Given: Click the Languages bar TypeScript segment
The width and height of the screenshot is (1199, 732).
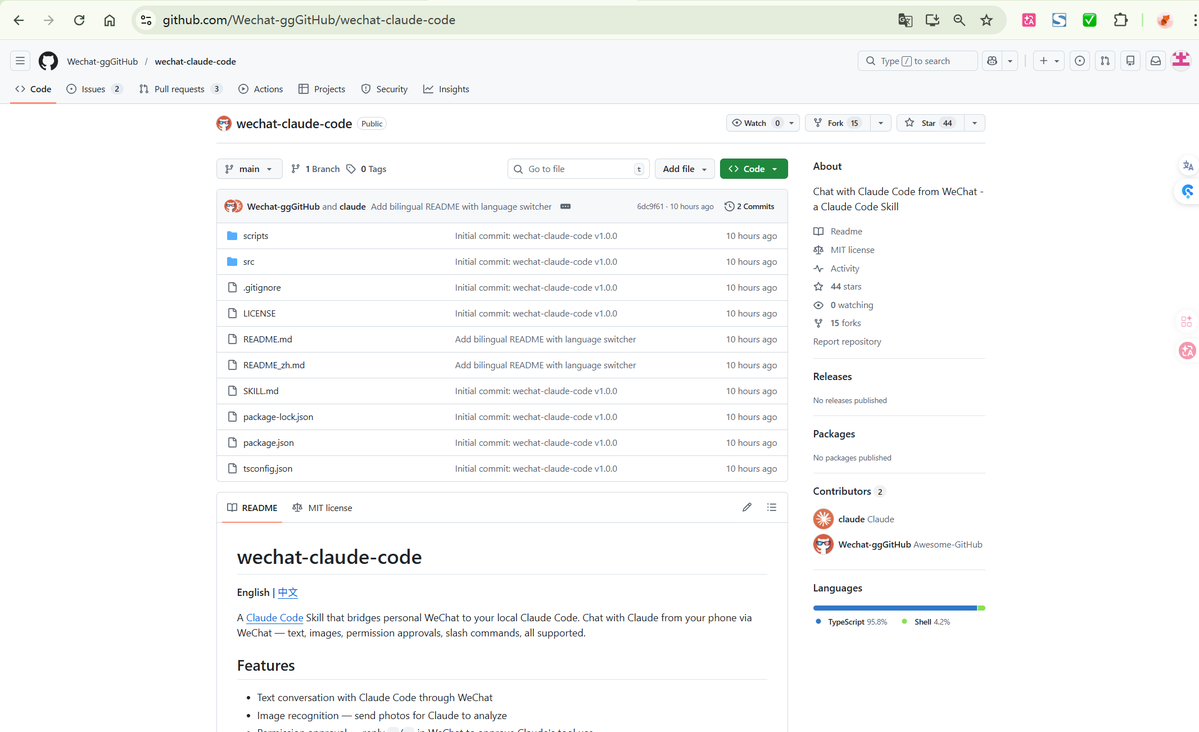Looking at the screenshot, I should [895, 608].
